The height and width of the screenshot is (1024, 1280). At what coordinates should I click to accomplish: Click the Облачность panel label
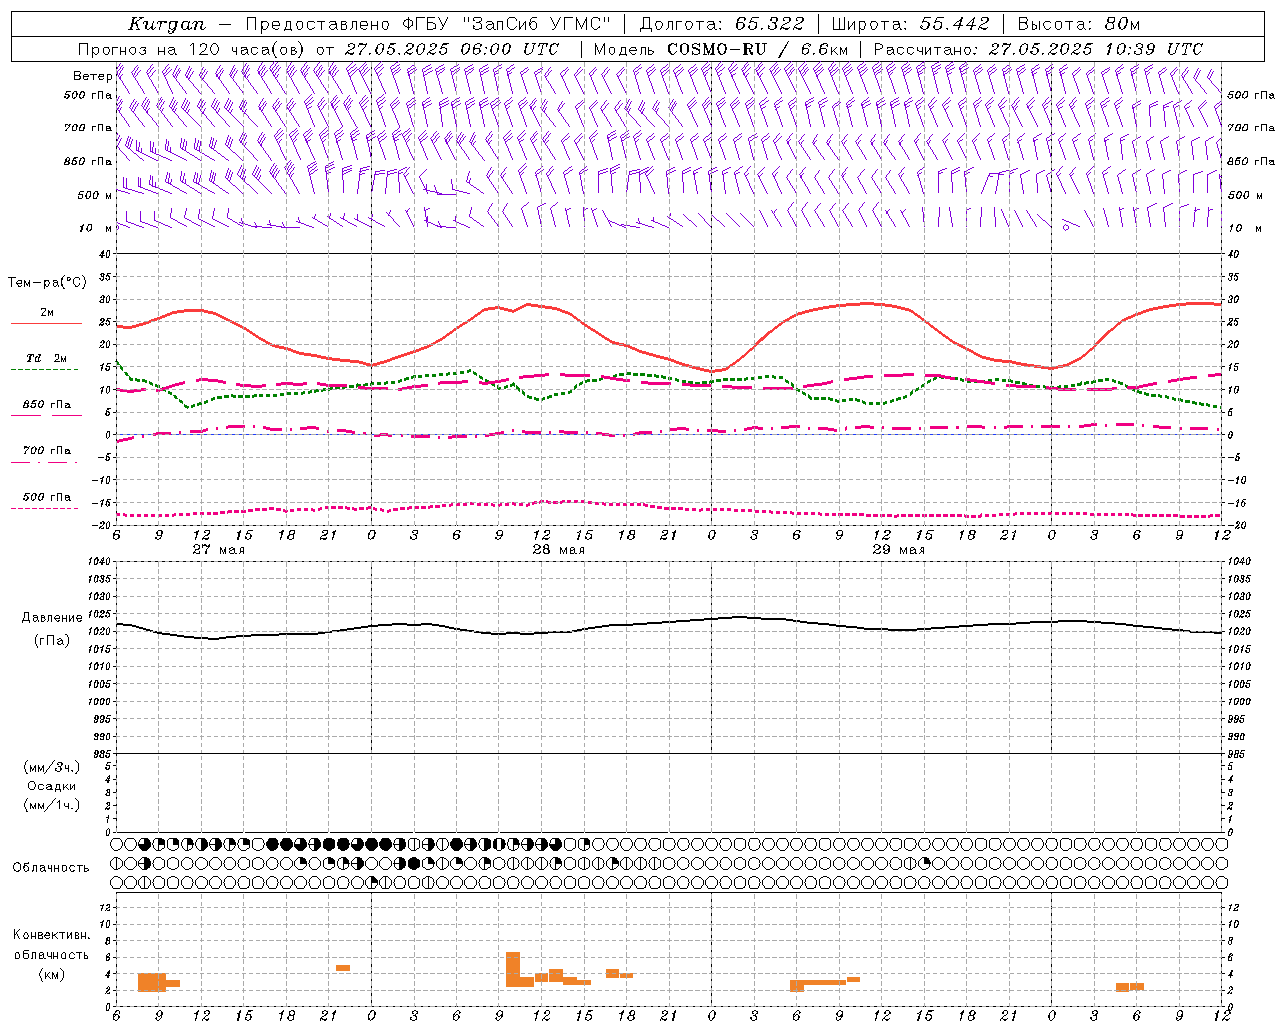(51, 868)
